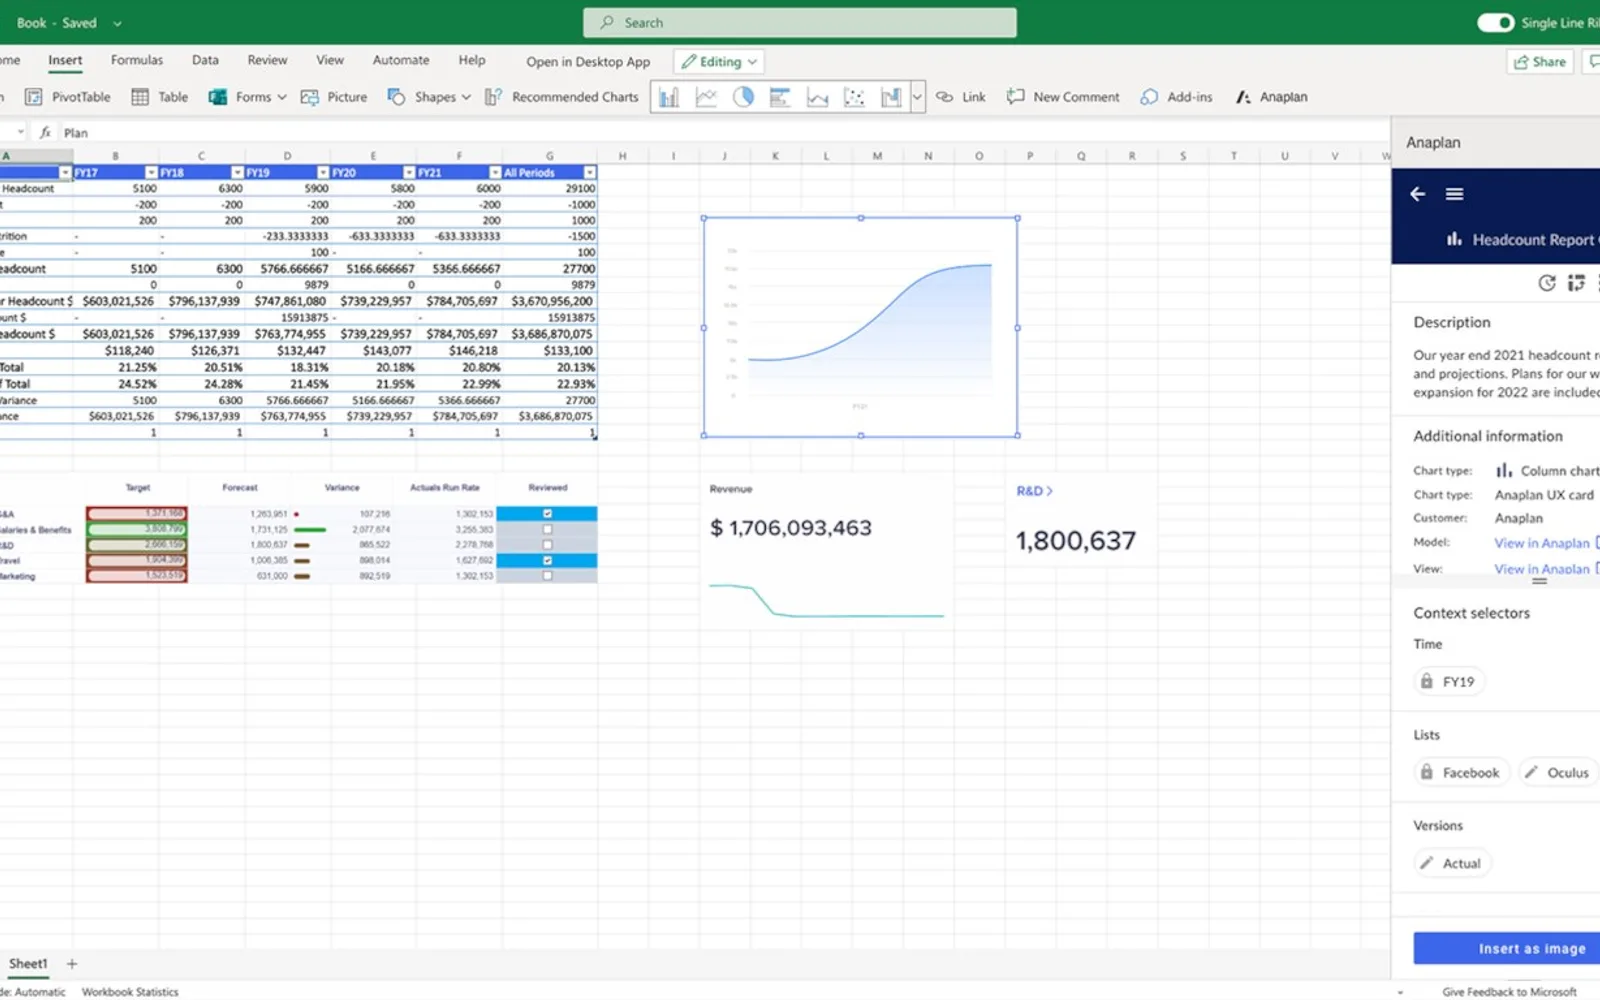1600x1000 pixels.
Task: Open the FY17 column filter dropdown
Action: 151,173
